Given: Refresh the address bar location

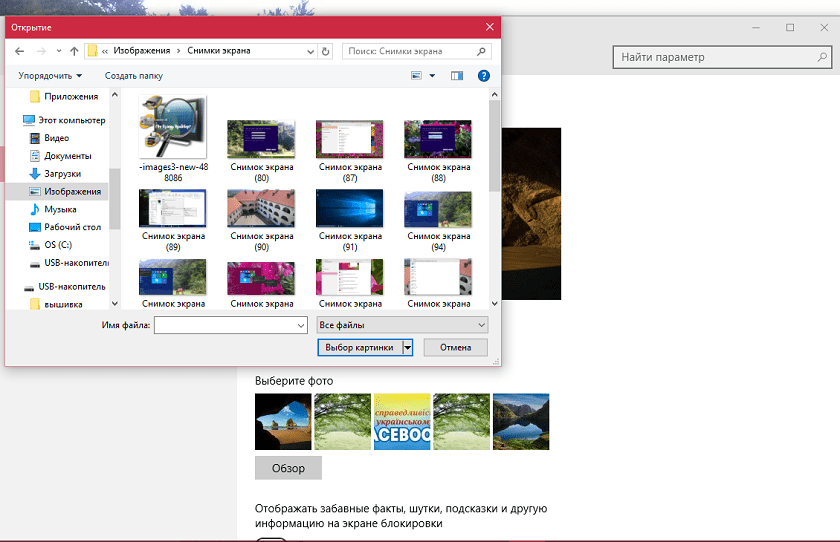Looking at the screenshot, I should 326,51.
